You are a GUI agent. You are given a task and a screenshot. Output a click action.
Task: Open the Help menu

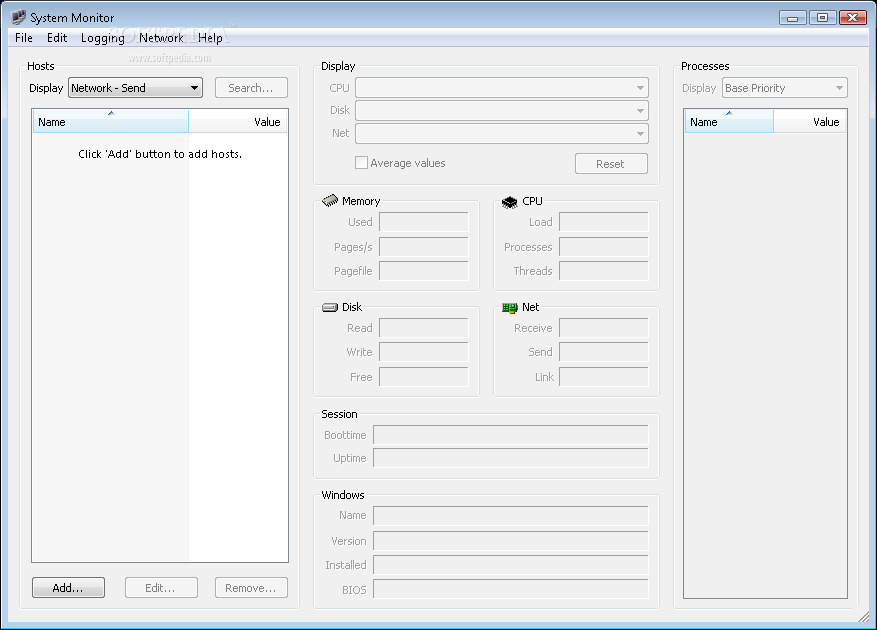(210, 37)
